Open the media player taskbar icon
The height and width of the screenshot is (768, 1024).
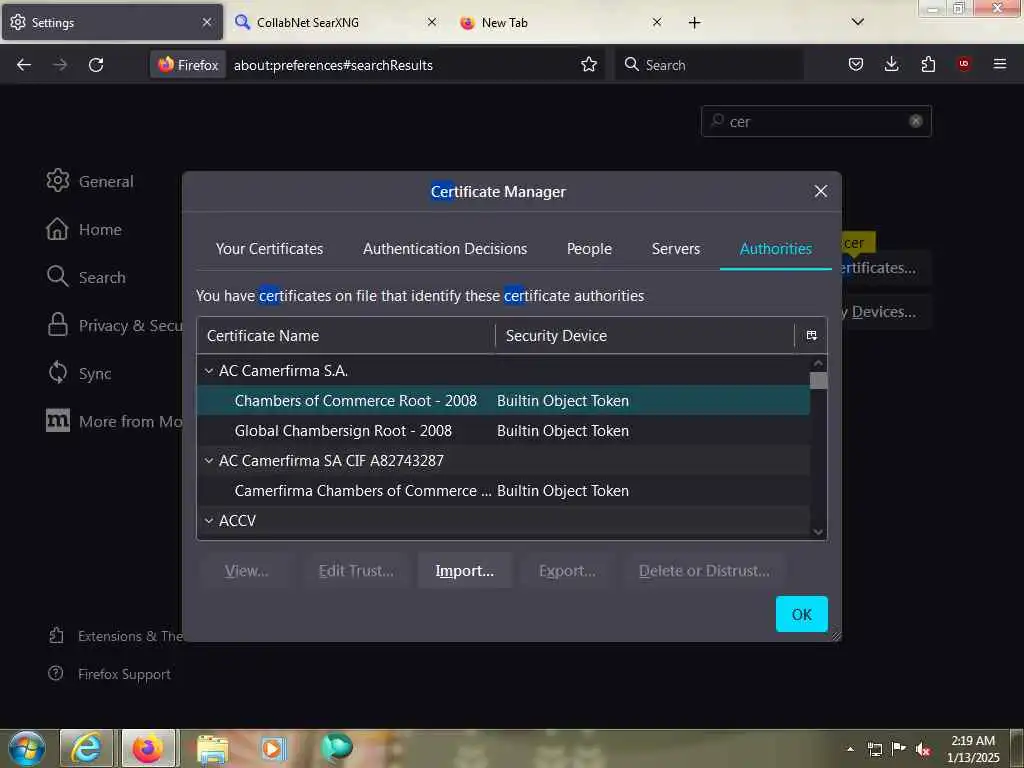coord(272,748)
